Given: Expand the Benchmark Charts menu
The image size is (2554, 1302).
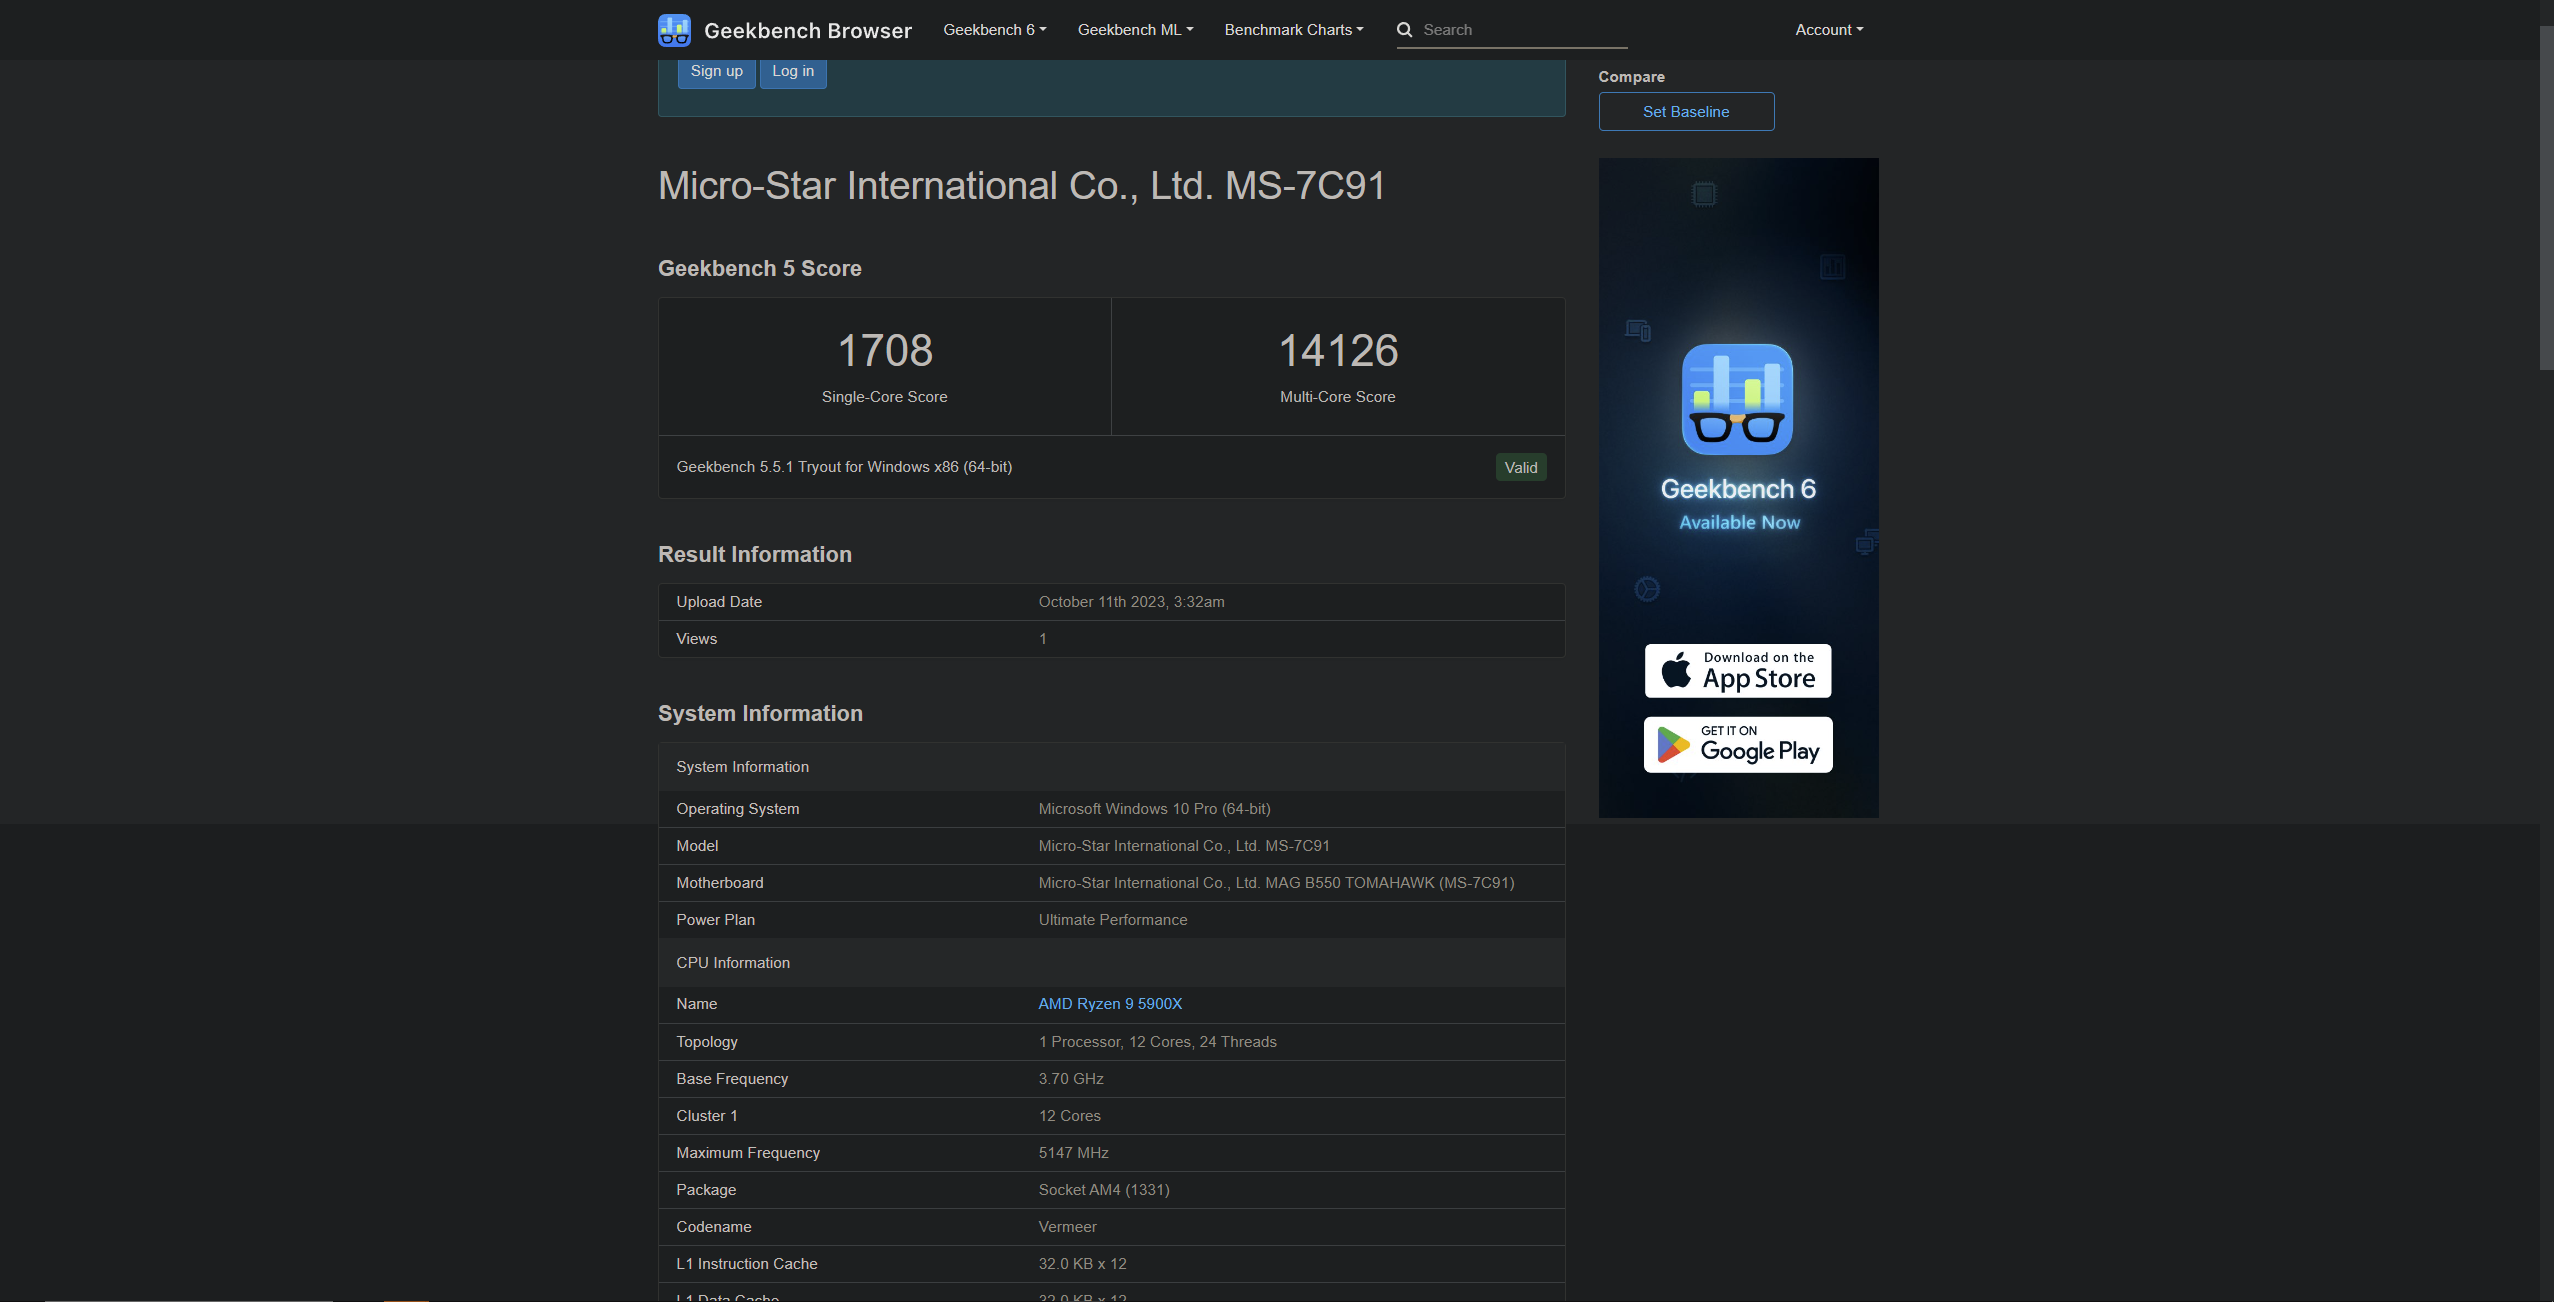Looking at the screenshot, I should tap(1294, 30).
